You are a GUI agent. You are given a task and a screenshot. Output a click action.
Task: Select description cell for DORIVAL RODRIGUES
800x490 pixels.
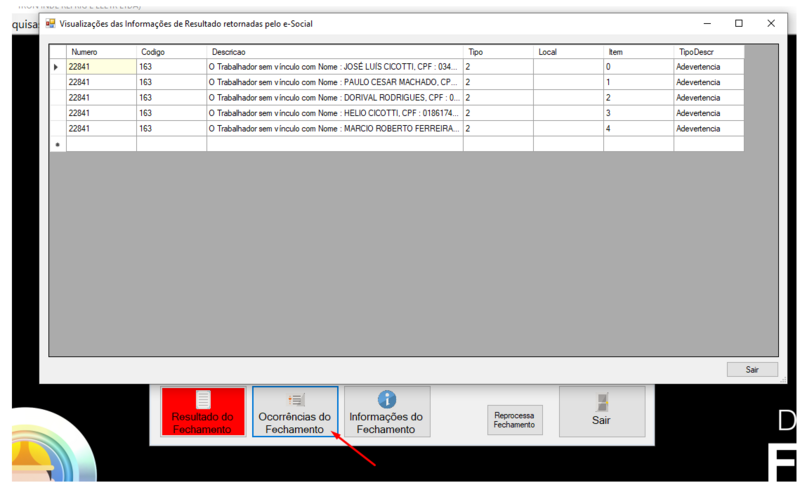(335, 97)
